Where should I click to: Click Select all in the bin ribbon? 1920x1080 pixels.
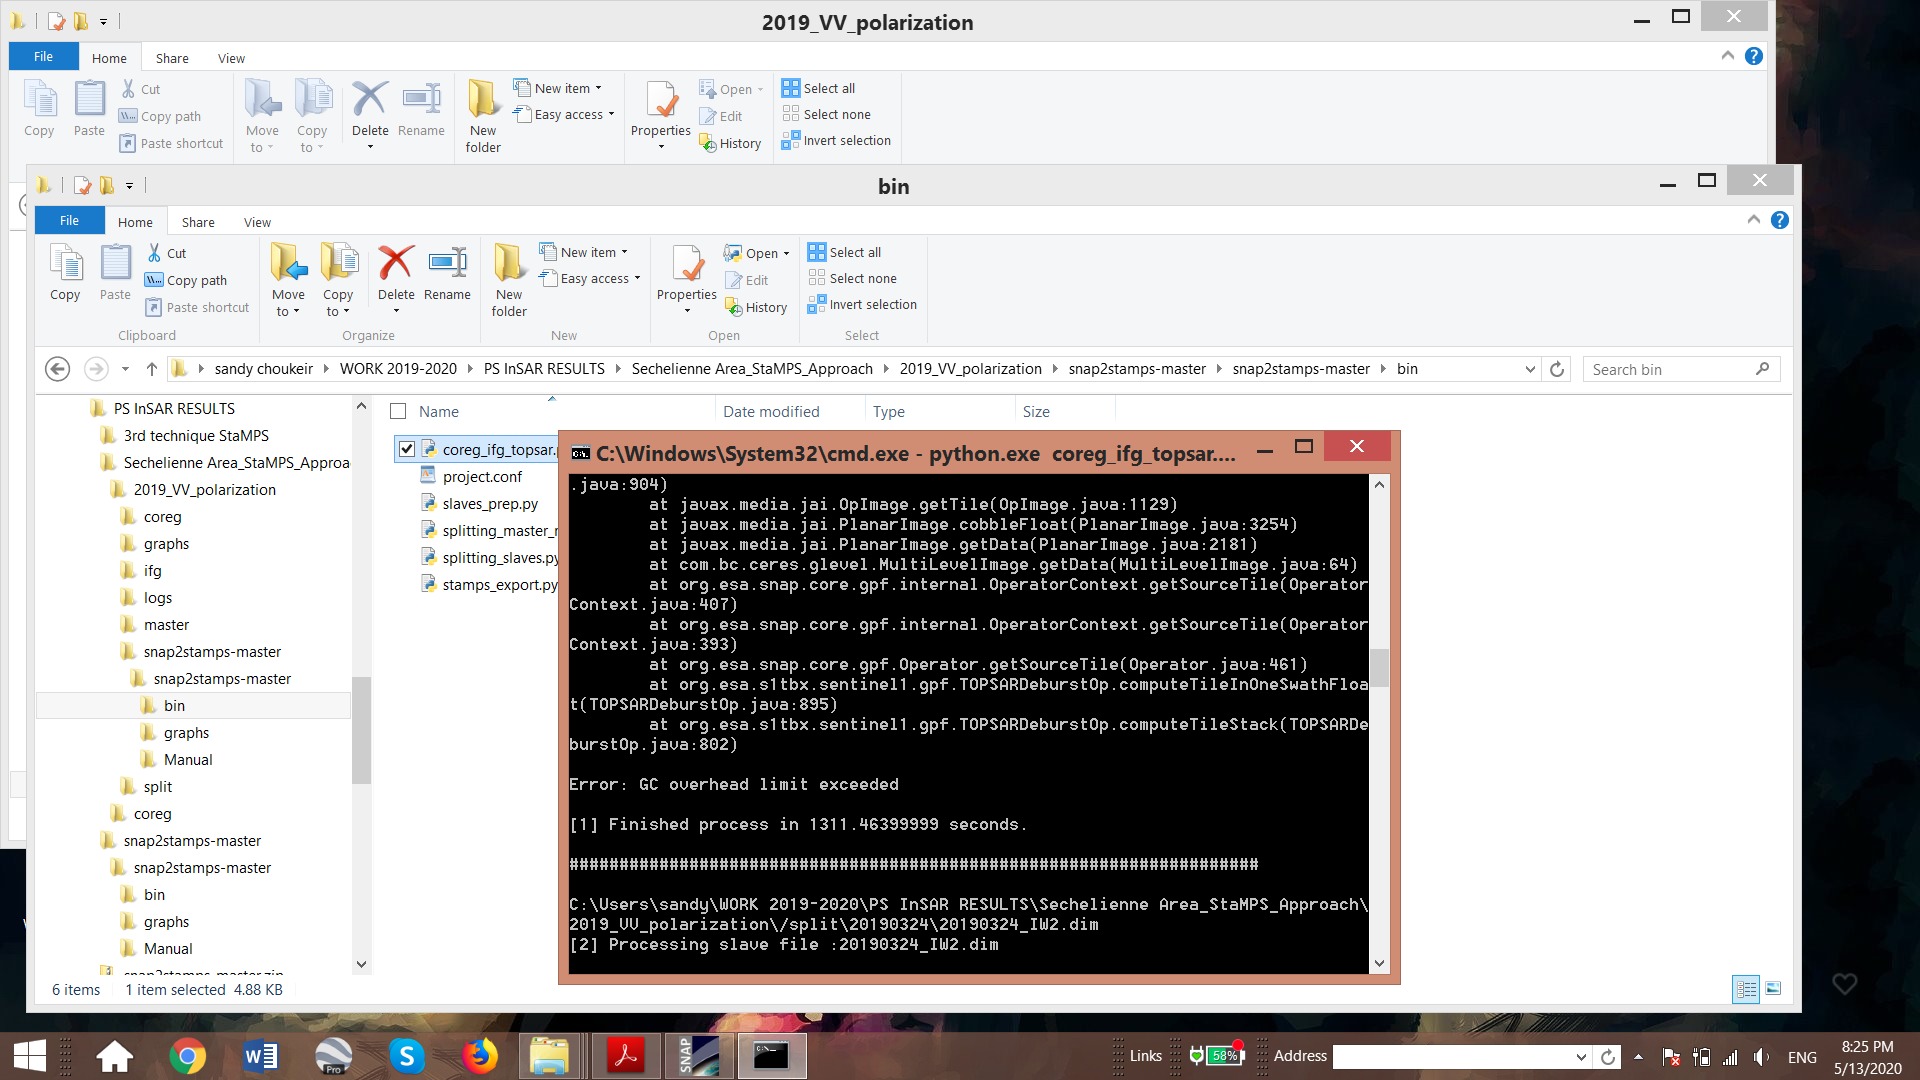coord(845,252)
